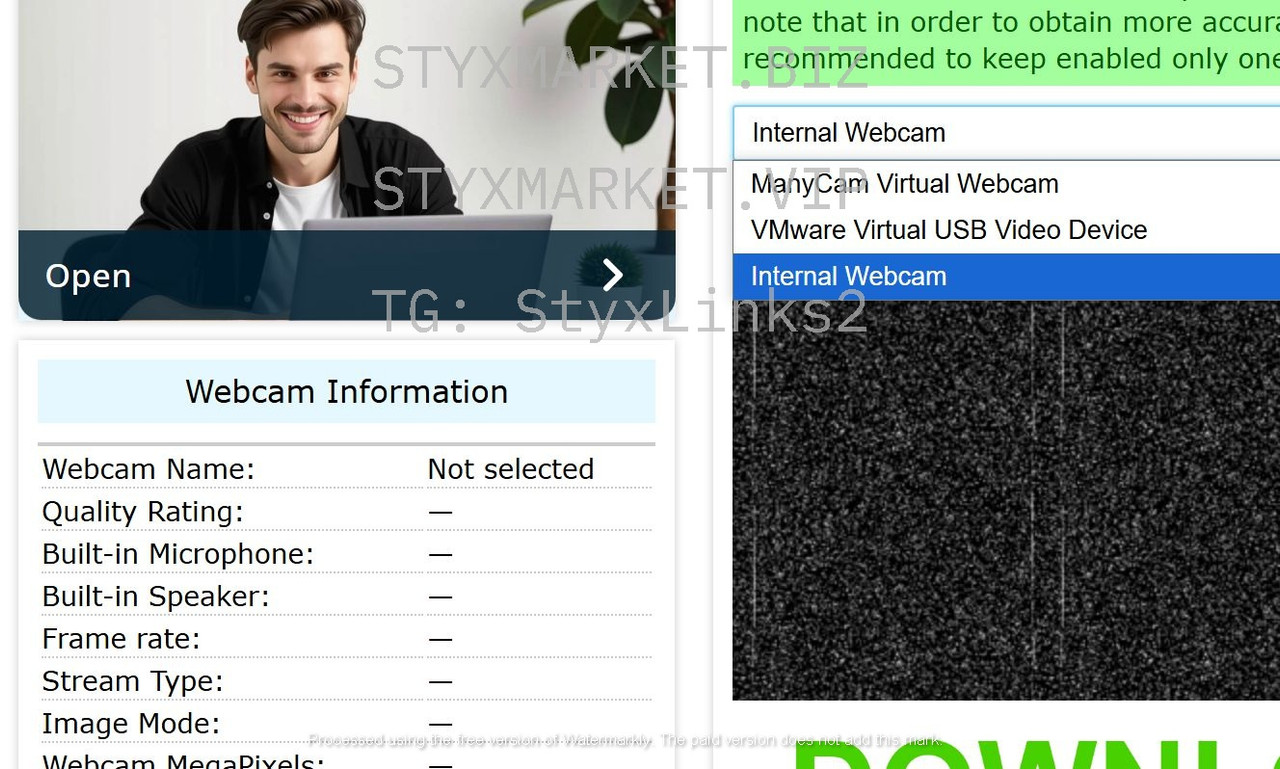Image resolution: width=1280 pixels, height=769 pixels.
Task: Choose VMware Virtual USB Video Device option
Action: tap(948, 230)
